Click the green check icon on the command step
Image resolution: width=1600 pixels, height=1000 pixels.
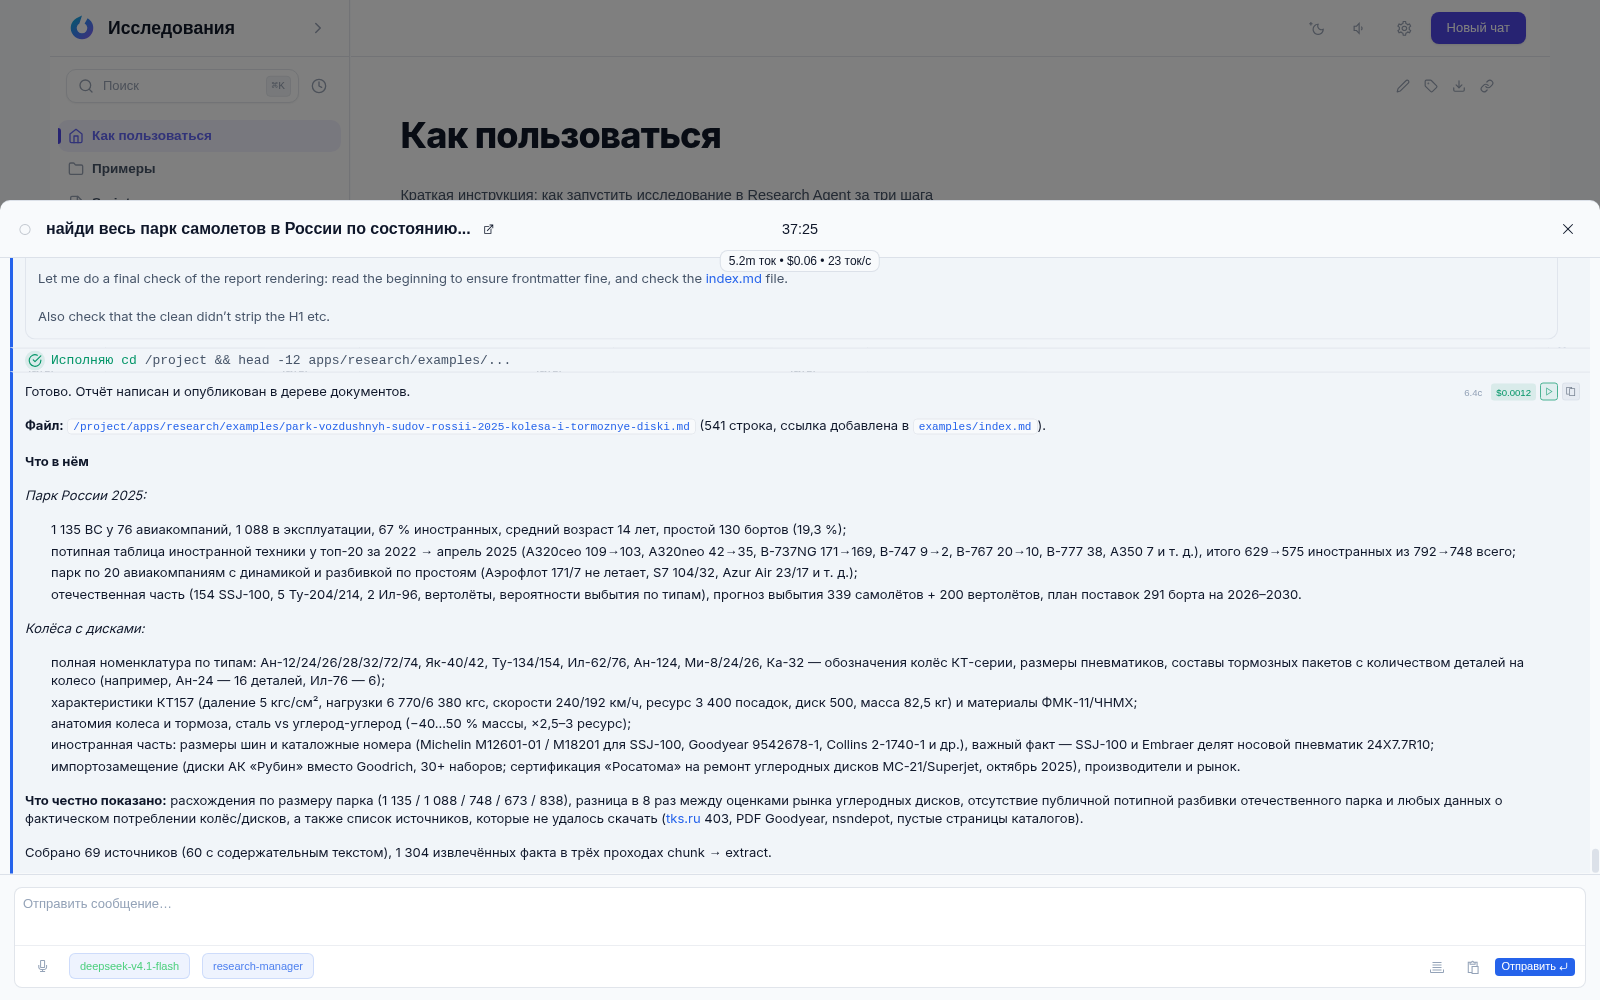35,360
